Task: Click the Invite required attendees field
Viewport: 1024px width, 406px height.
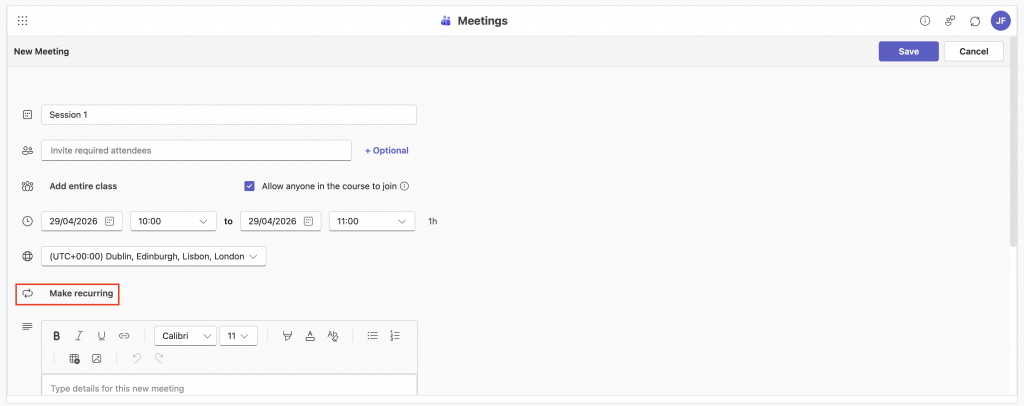Action: click(x=196, y=151)
